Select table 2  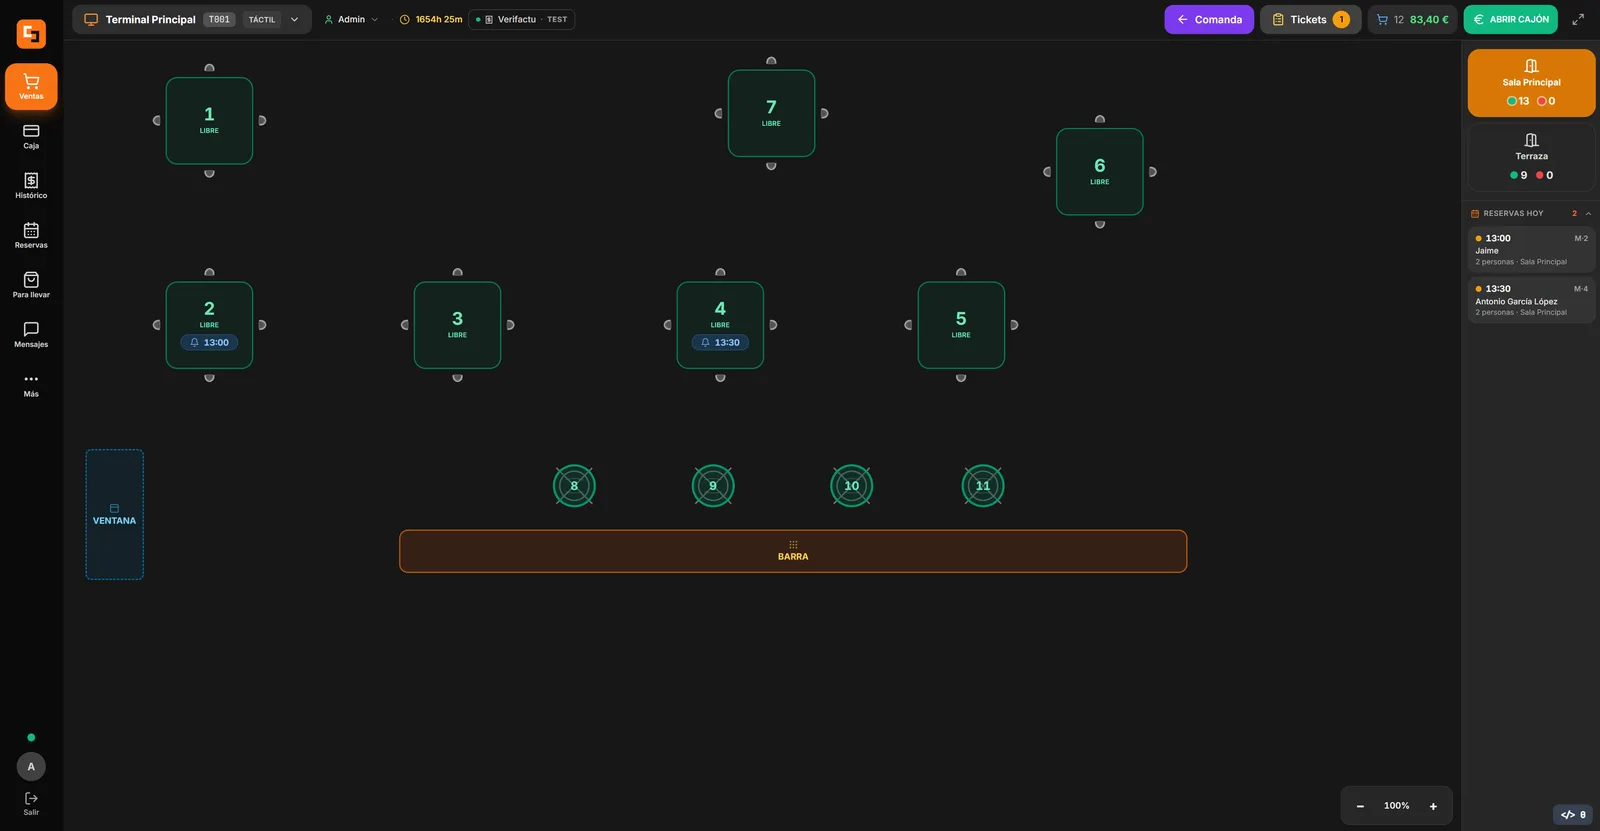coord(209,325)
